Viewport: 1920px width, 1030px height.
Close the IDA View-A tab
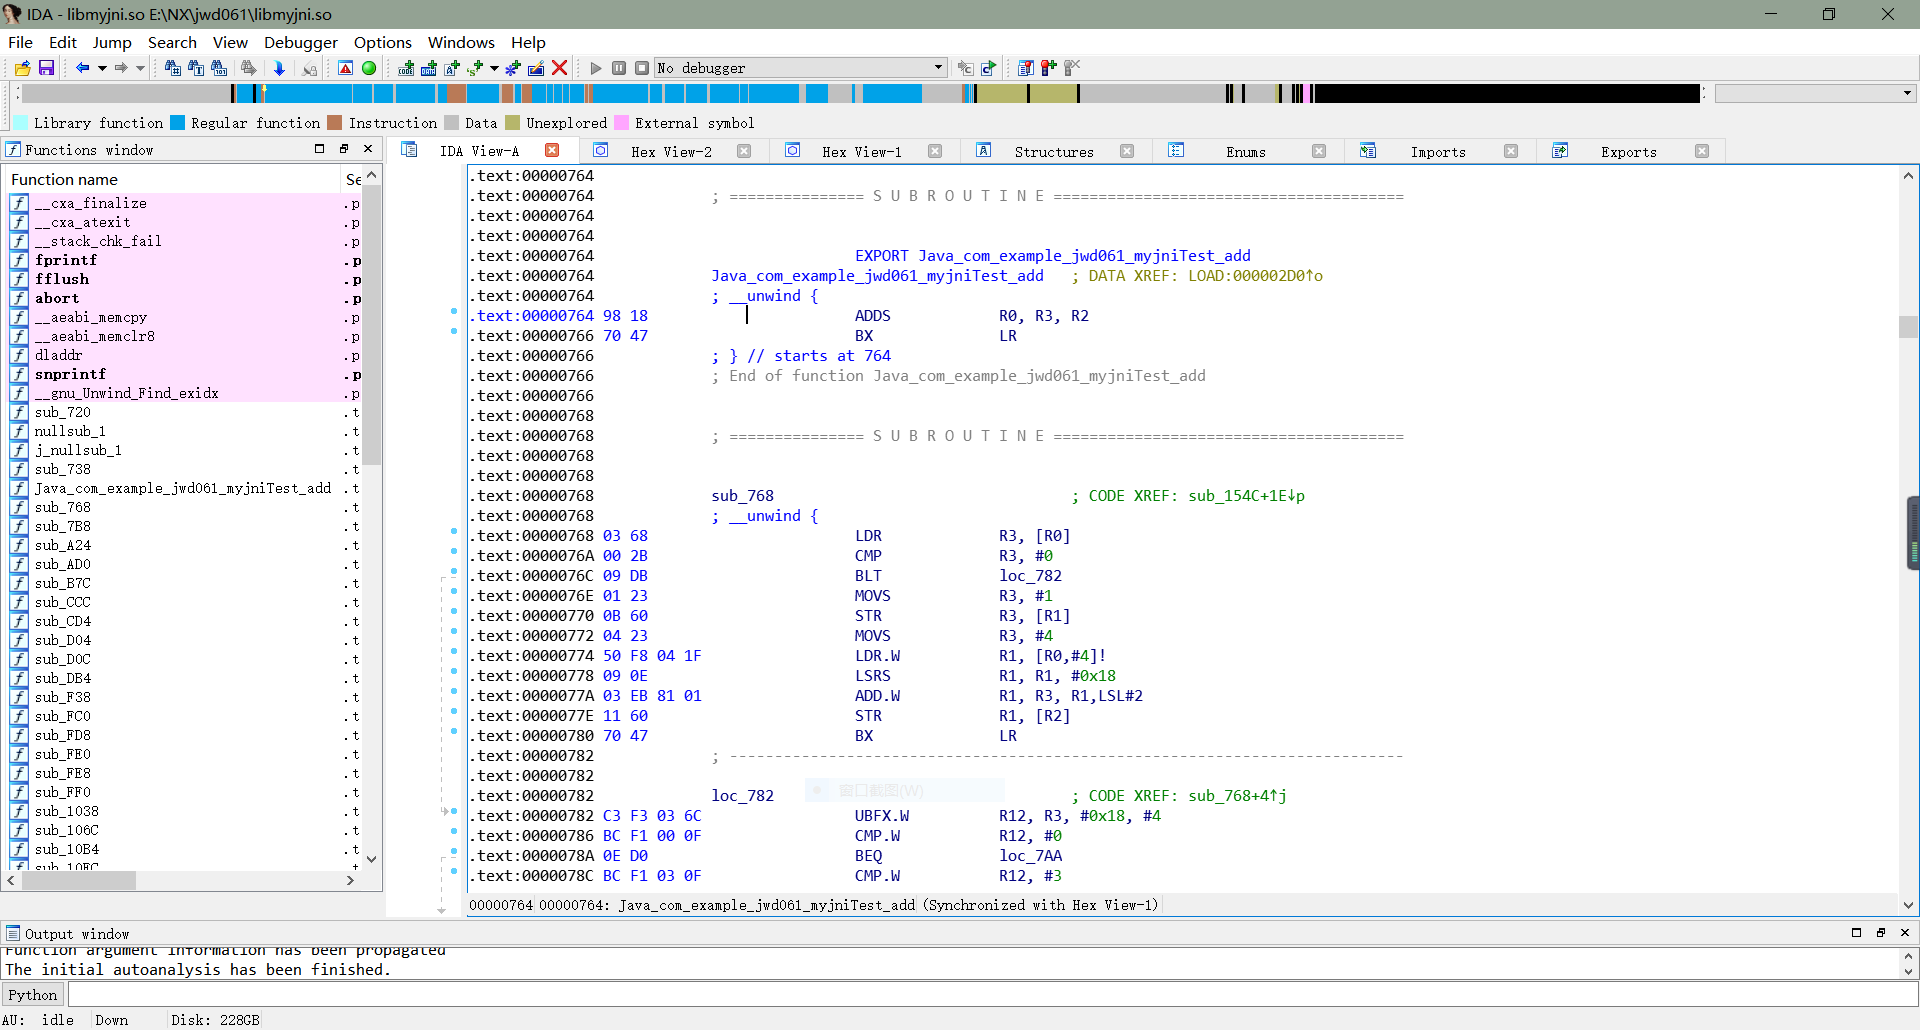click(552, 150)
